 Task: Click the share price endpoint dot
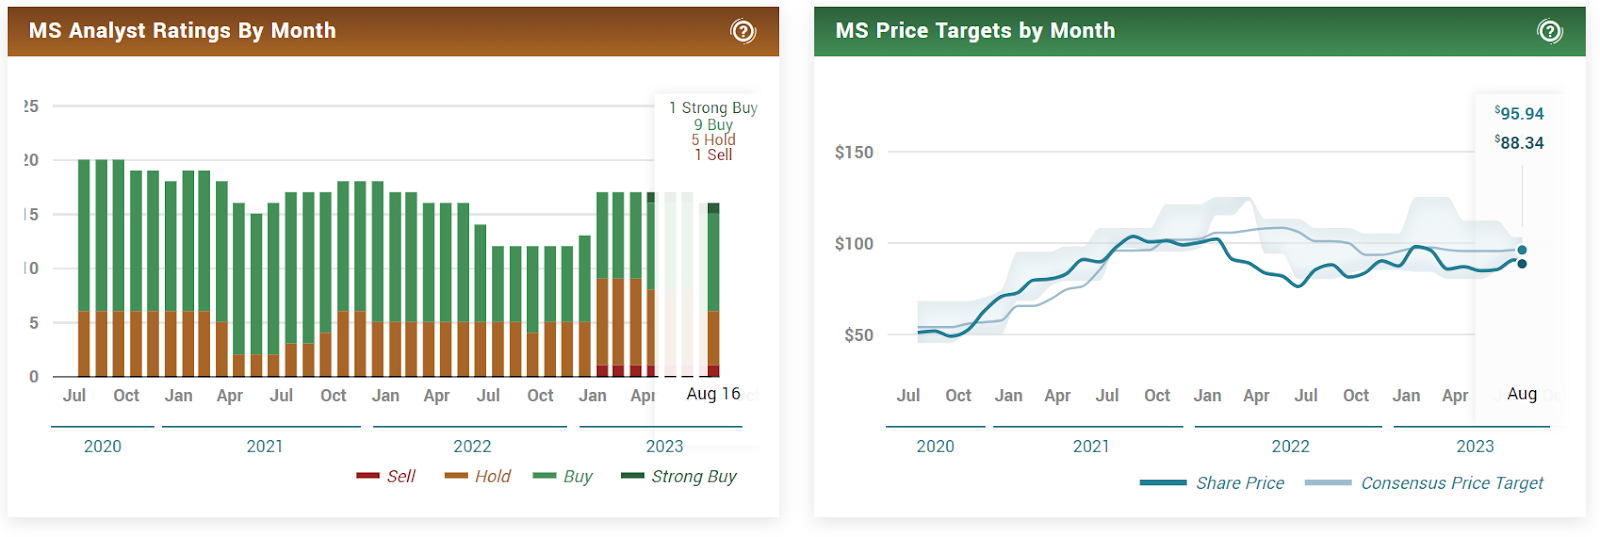click(x=1522, y=264)
